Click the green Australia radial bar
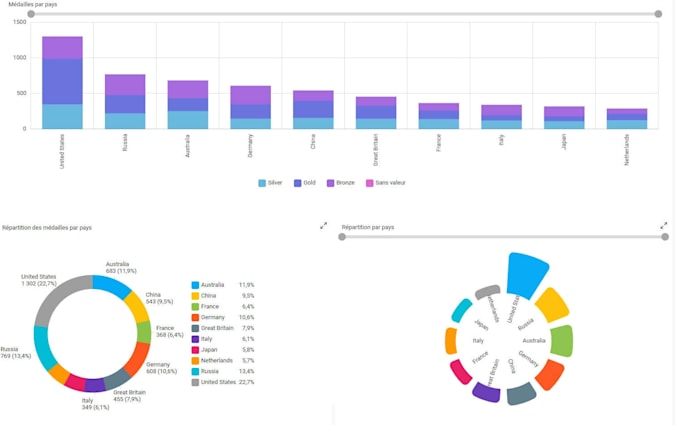This screenshot has height=425, width=680. pyautogui.click(x=562, y=341)
